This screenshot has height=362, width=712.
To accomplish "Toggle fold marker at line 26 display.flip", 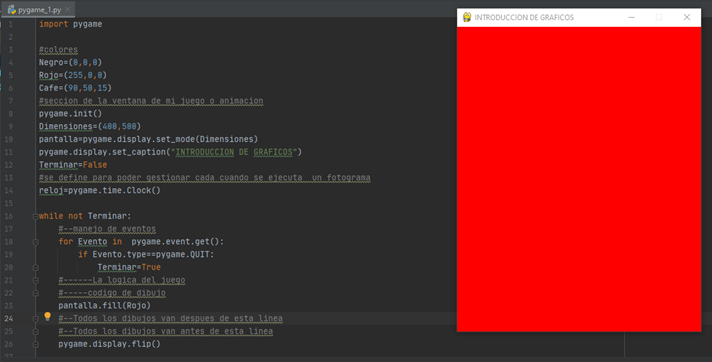I will point(35,344).
